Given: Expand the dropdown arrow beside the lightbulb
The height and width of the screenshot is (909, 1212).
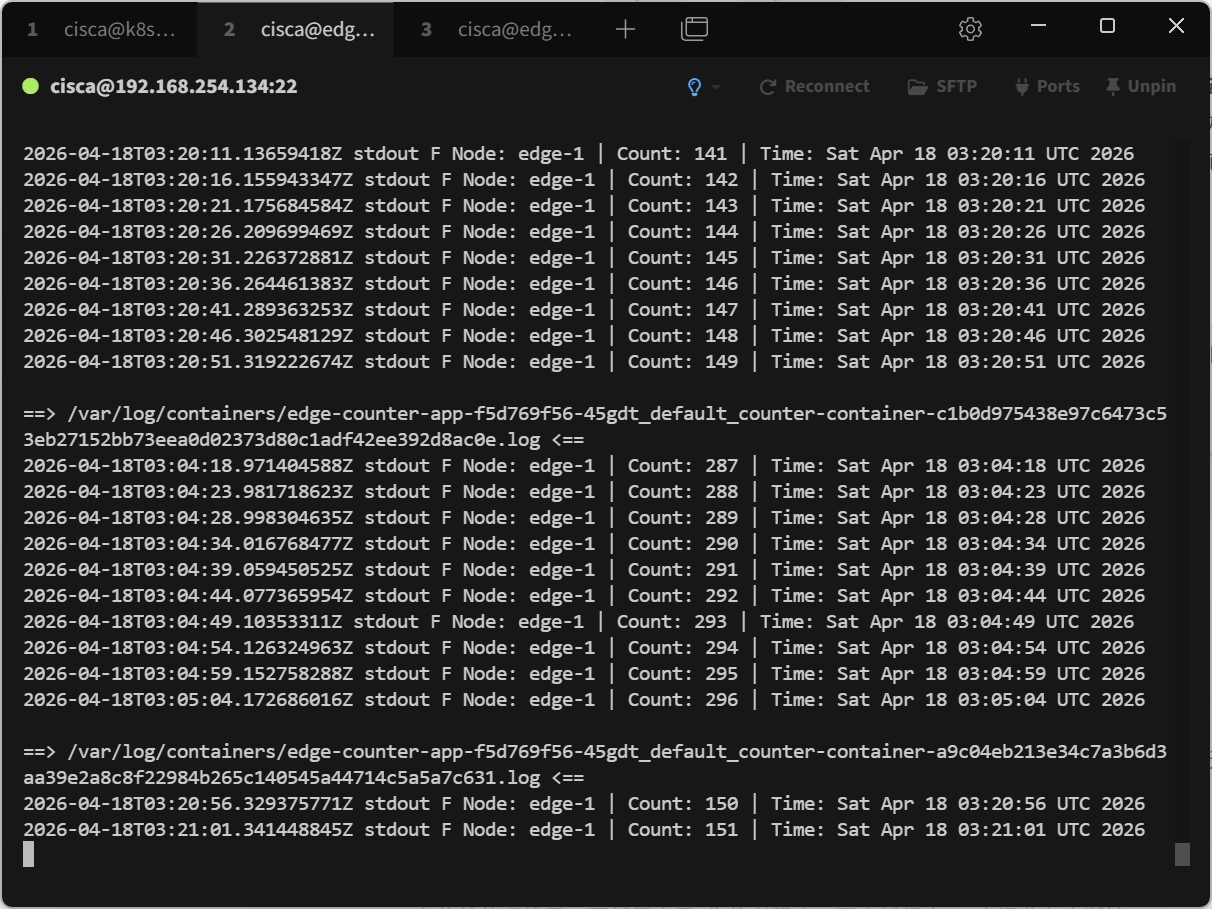Looking at the screenshot, I should [x=716, y=88].
